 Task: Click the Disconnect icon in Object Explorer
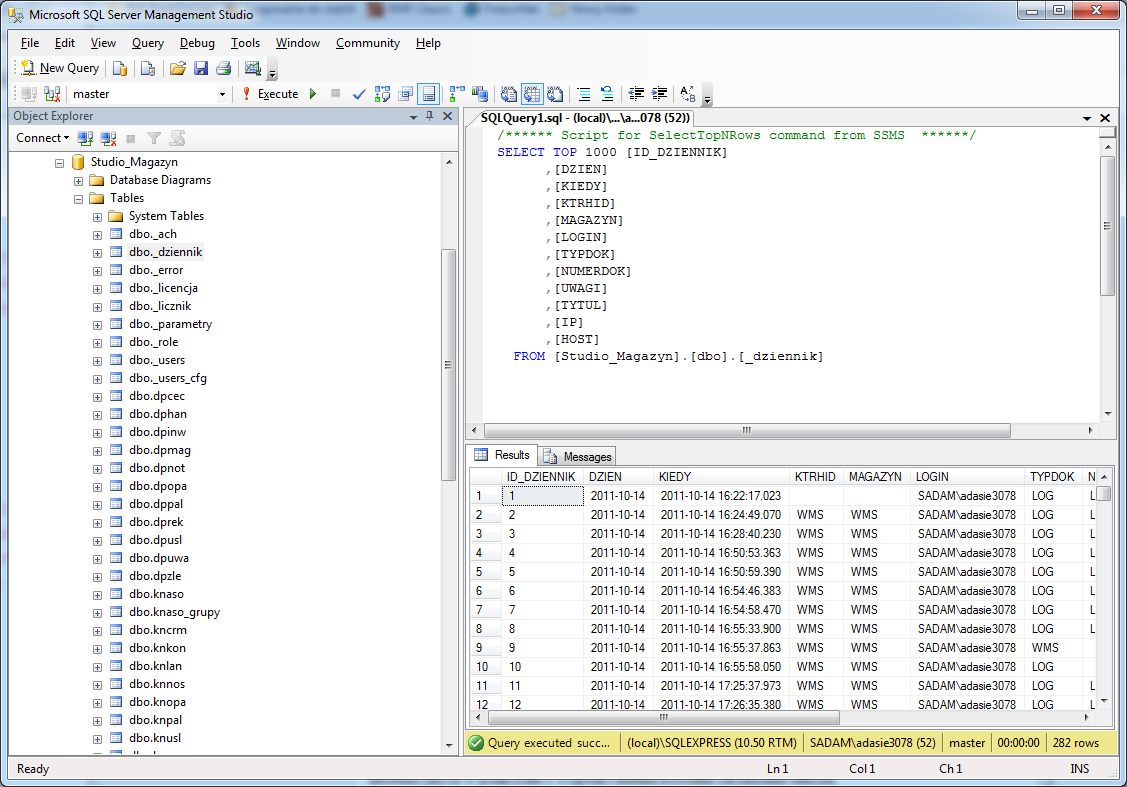coord(108,138)
